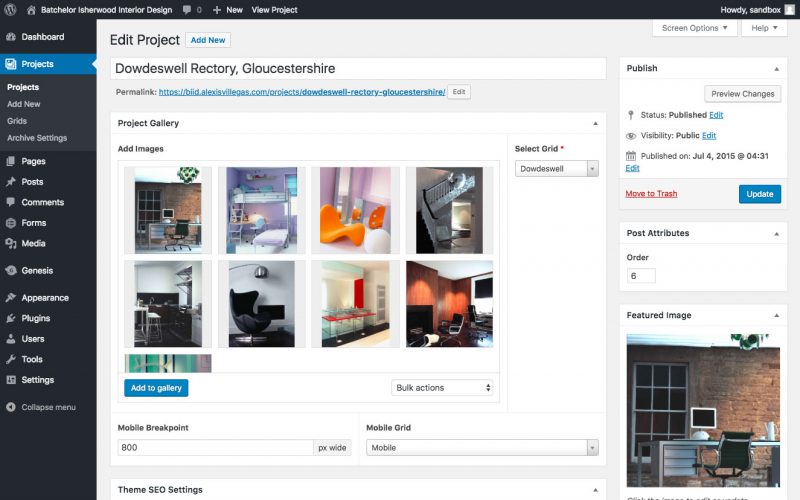Viewport: 800px width, 500px height.
Task: Open the Dashboard menu item
Action: pos(43,37)
